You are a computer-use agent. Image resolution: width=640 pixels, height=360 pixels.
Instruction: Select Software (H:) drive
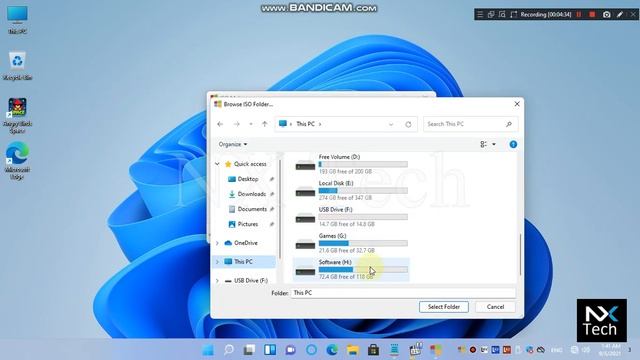point(351,269)
